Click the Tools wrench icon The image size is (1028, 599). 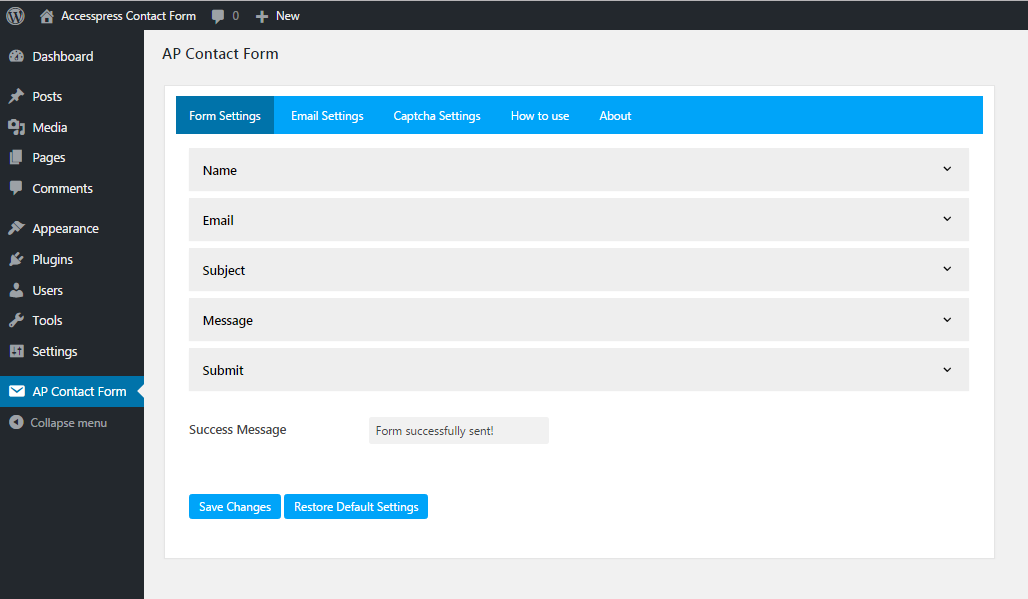click(x=16, y=320)
